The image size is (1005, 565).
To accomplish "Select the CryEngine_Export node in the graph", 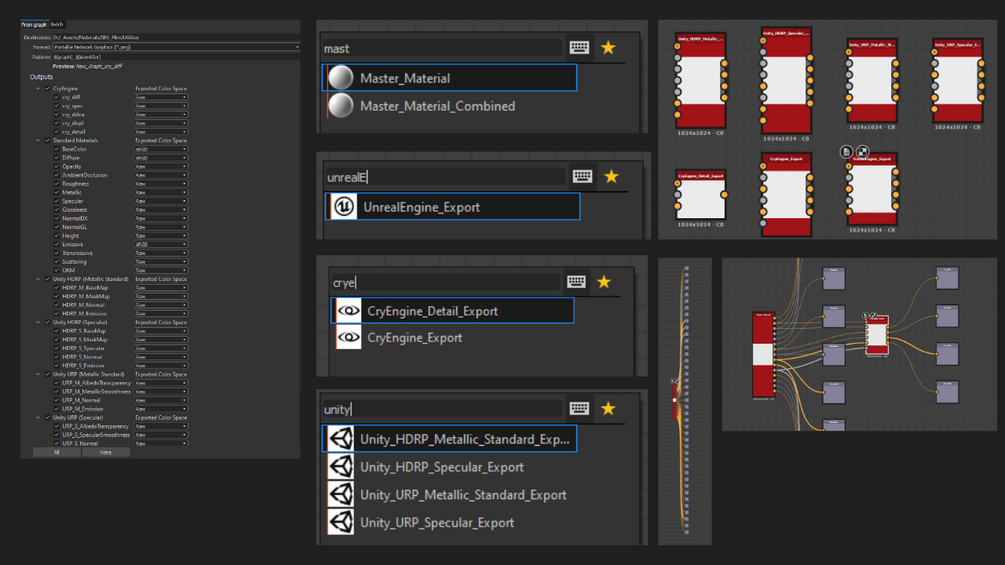I will (x=786, y=195).
